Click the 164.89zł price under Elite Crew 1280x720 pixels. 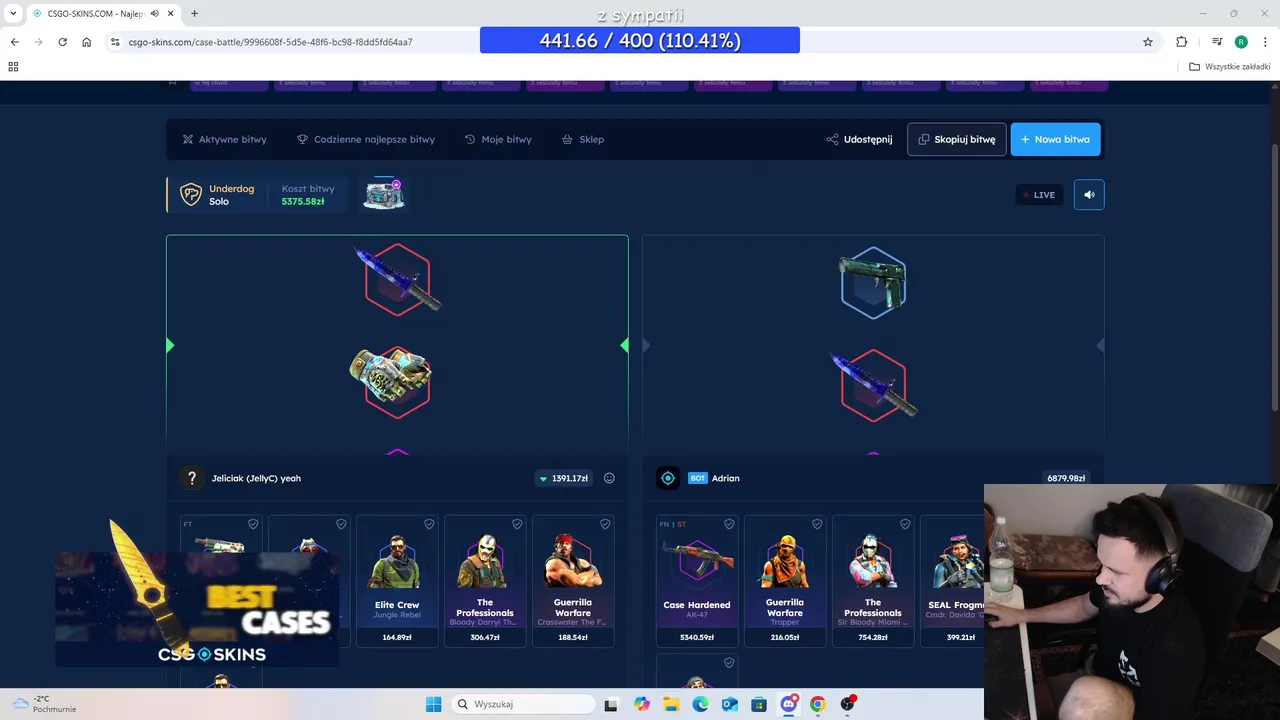pyautogui.click(x=397, y=637)
